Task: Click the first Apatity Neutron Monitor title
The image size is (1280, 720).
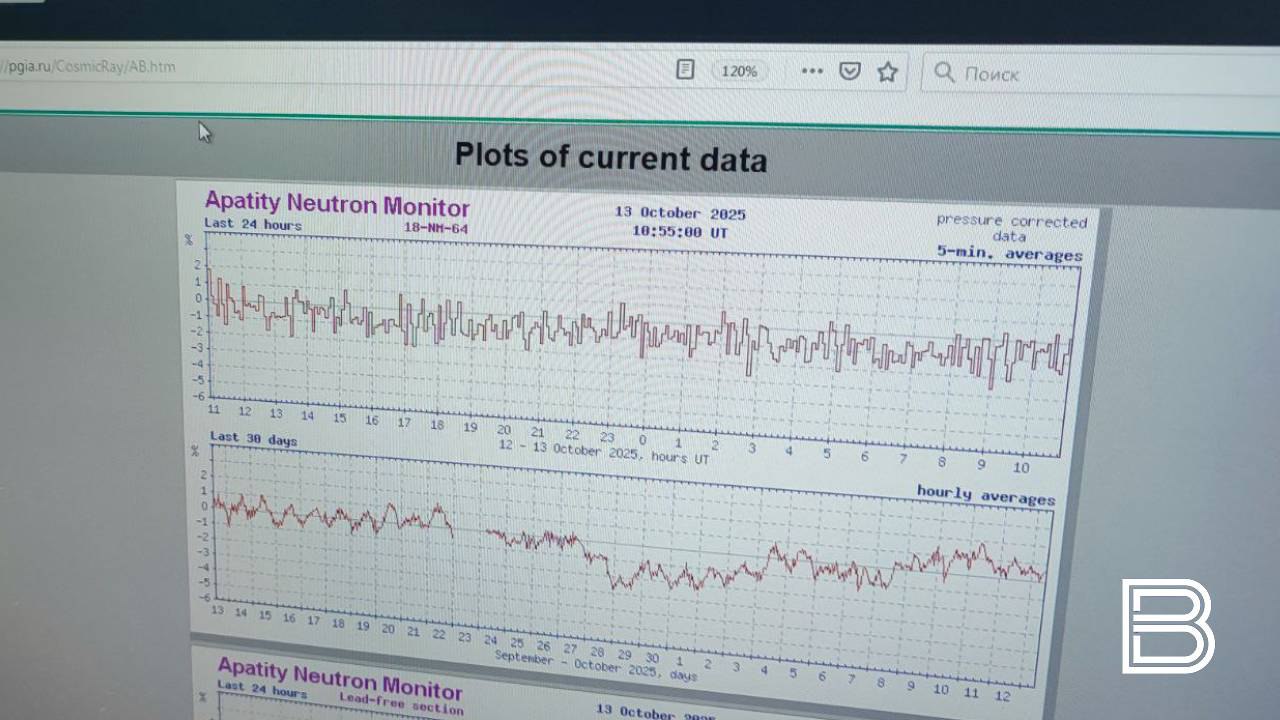Action: coord(337,204)
